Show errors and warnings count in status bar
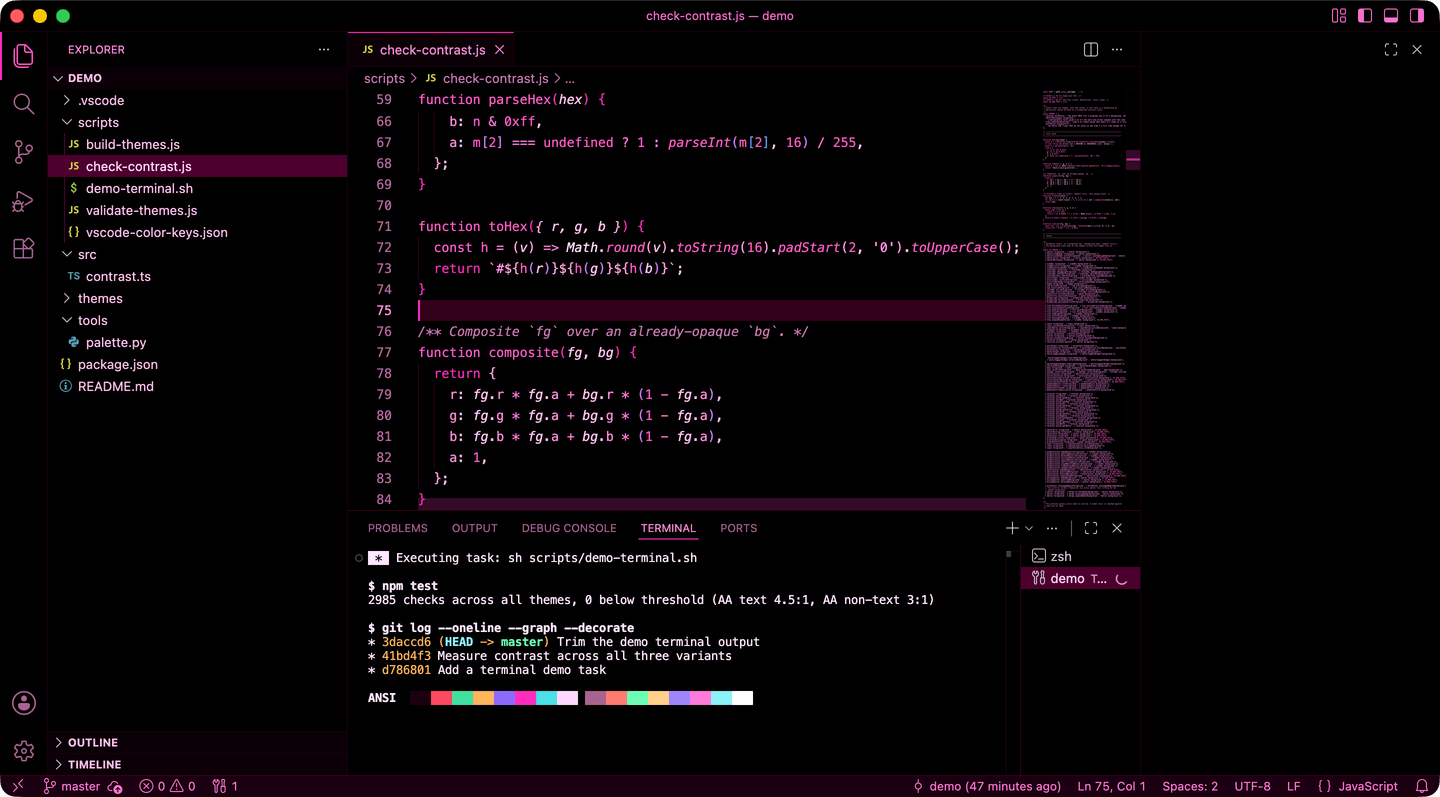 tap(167, 786)
